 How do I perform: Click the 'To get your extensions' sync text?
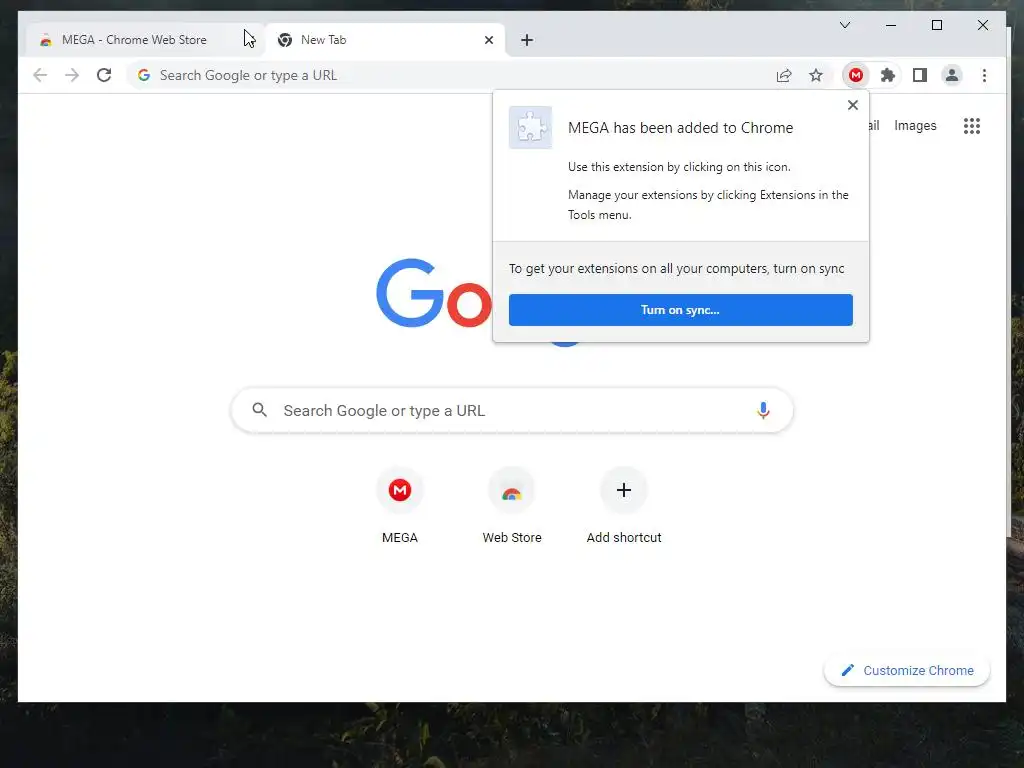tap(677, 268)
